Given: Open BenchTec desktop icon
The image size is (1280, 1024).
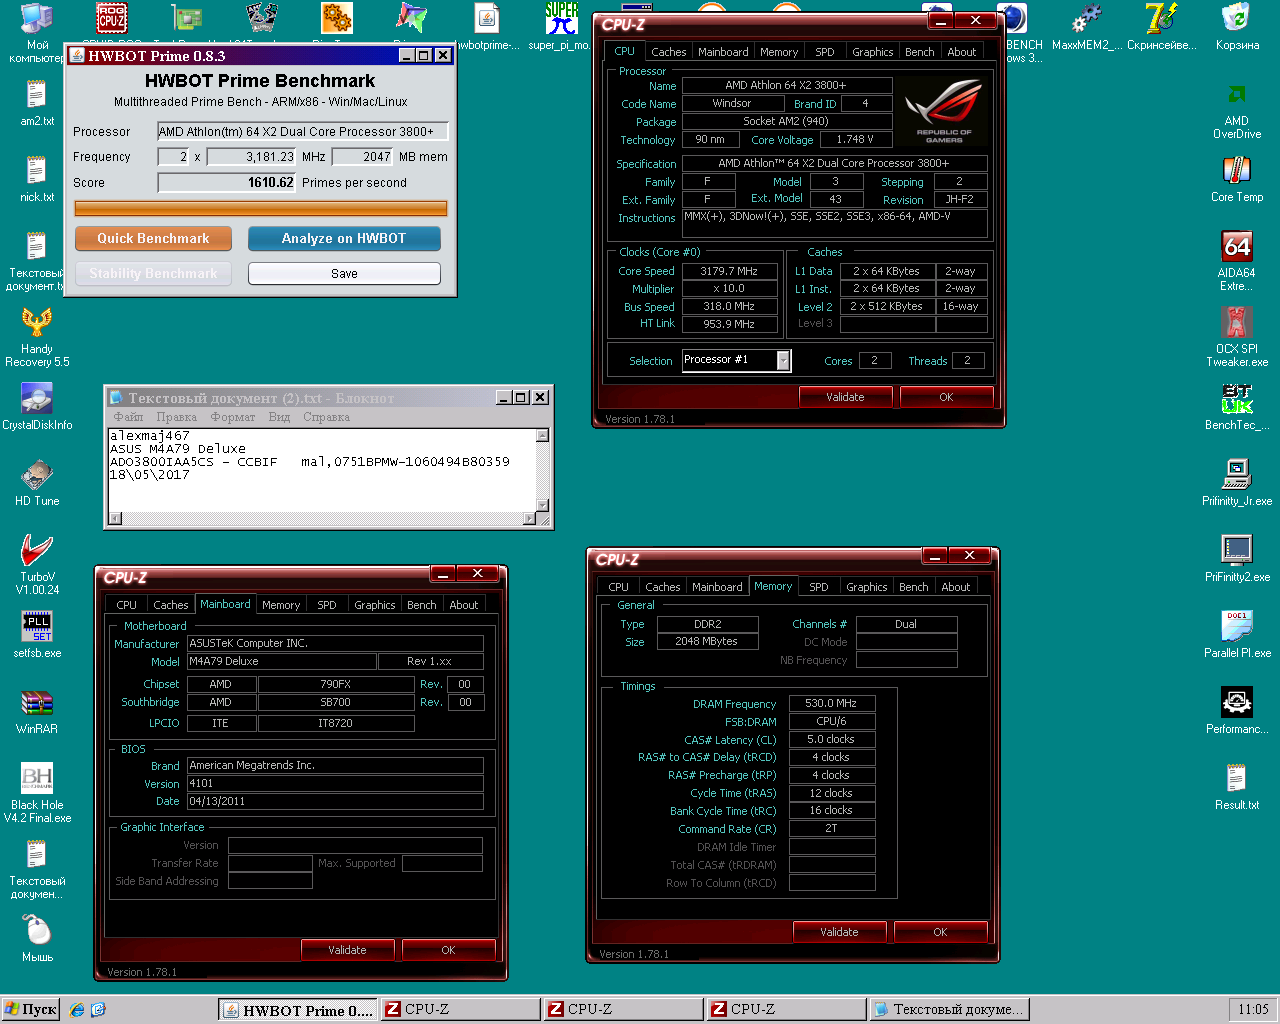Looking at the screenshot, I should coord(1237,407).
